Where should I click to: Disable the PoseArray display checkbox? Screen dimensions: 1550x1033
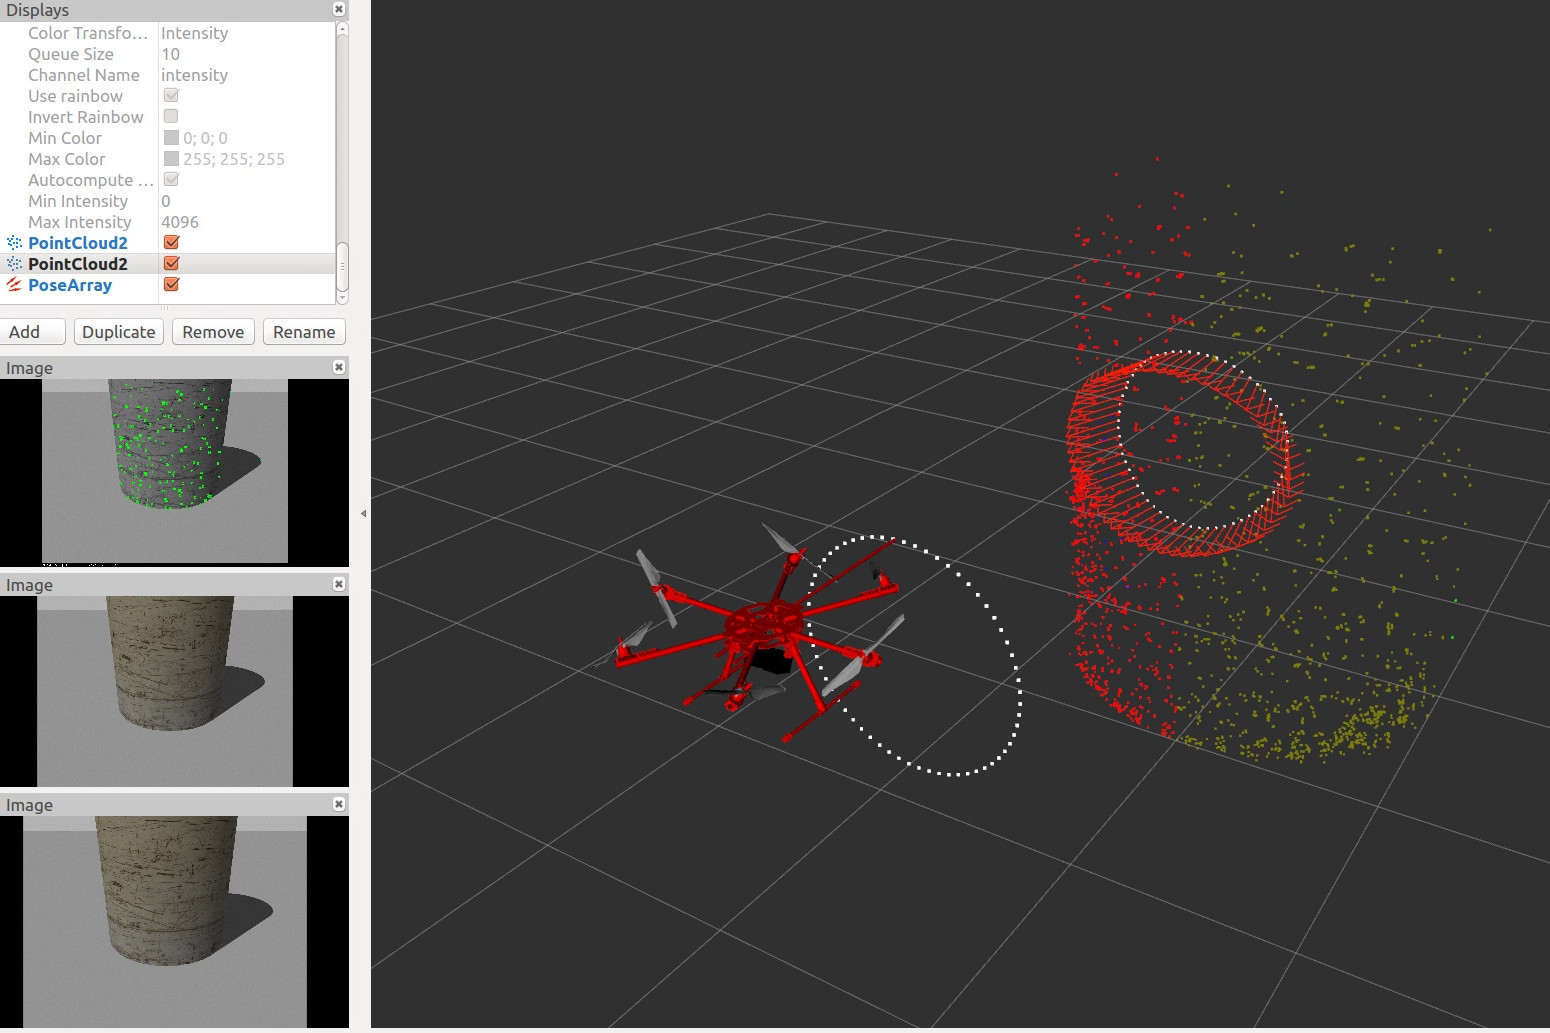tap(171, 284)
